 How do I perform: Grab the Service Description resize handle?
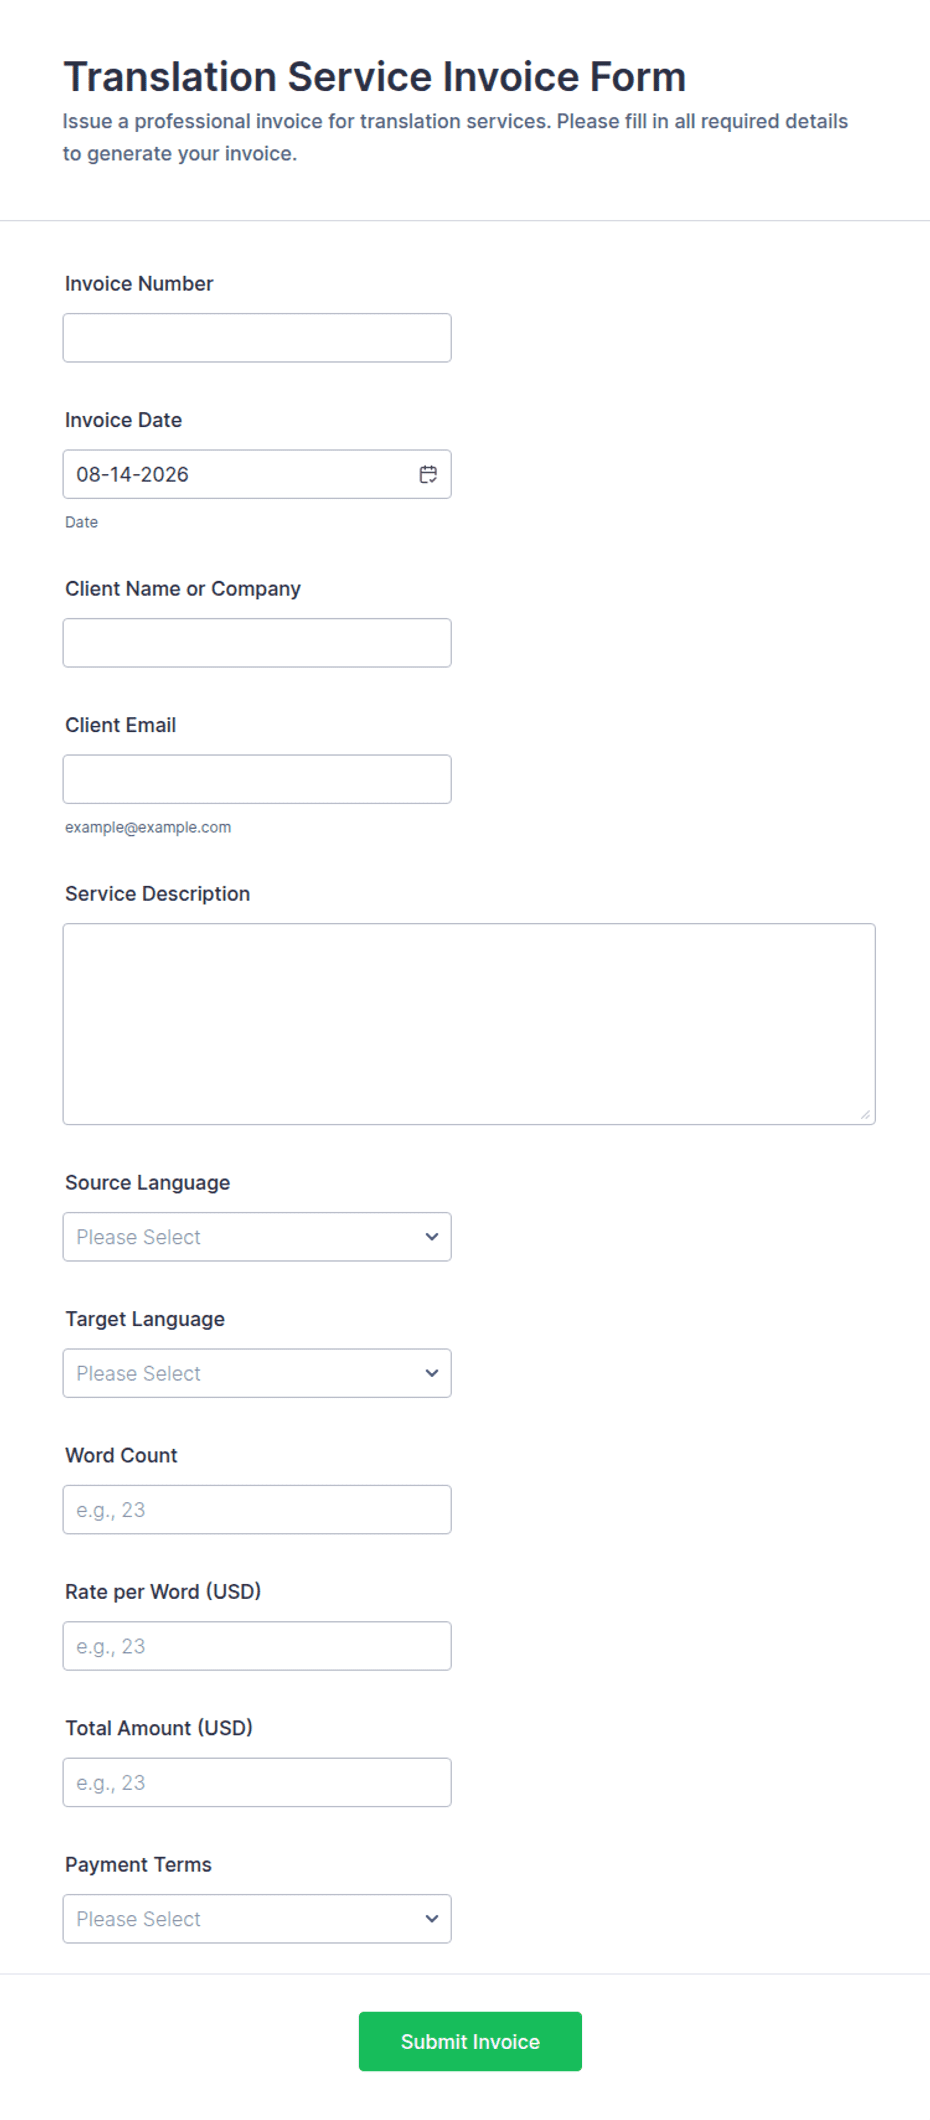click(x=865, y=1114)
